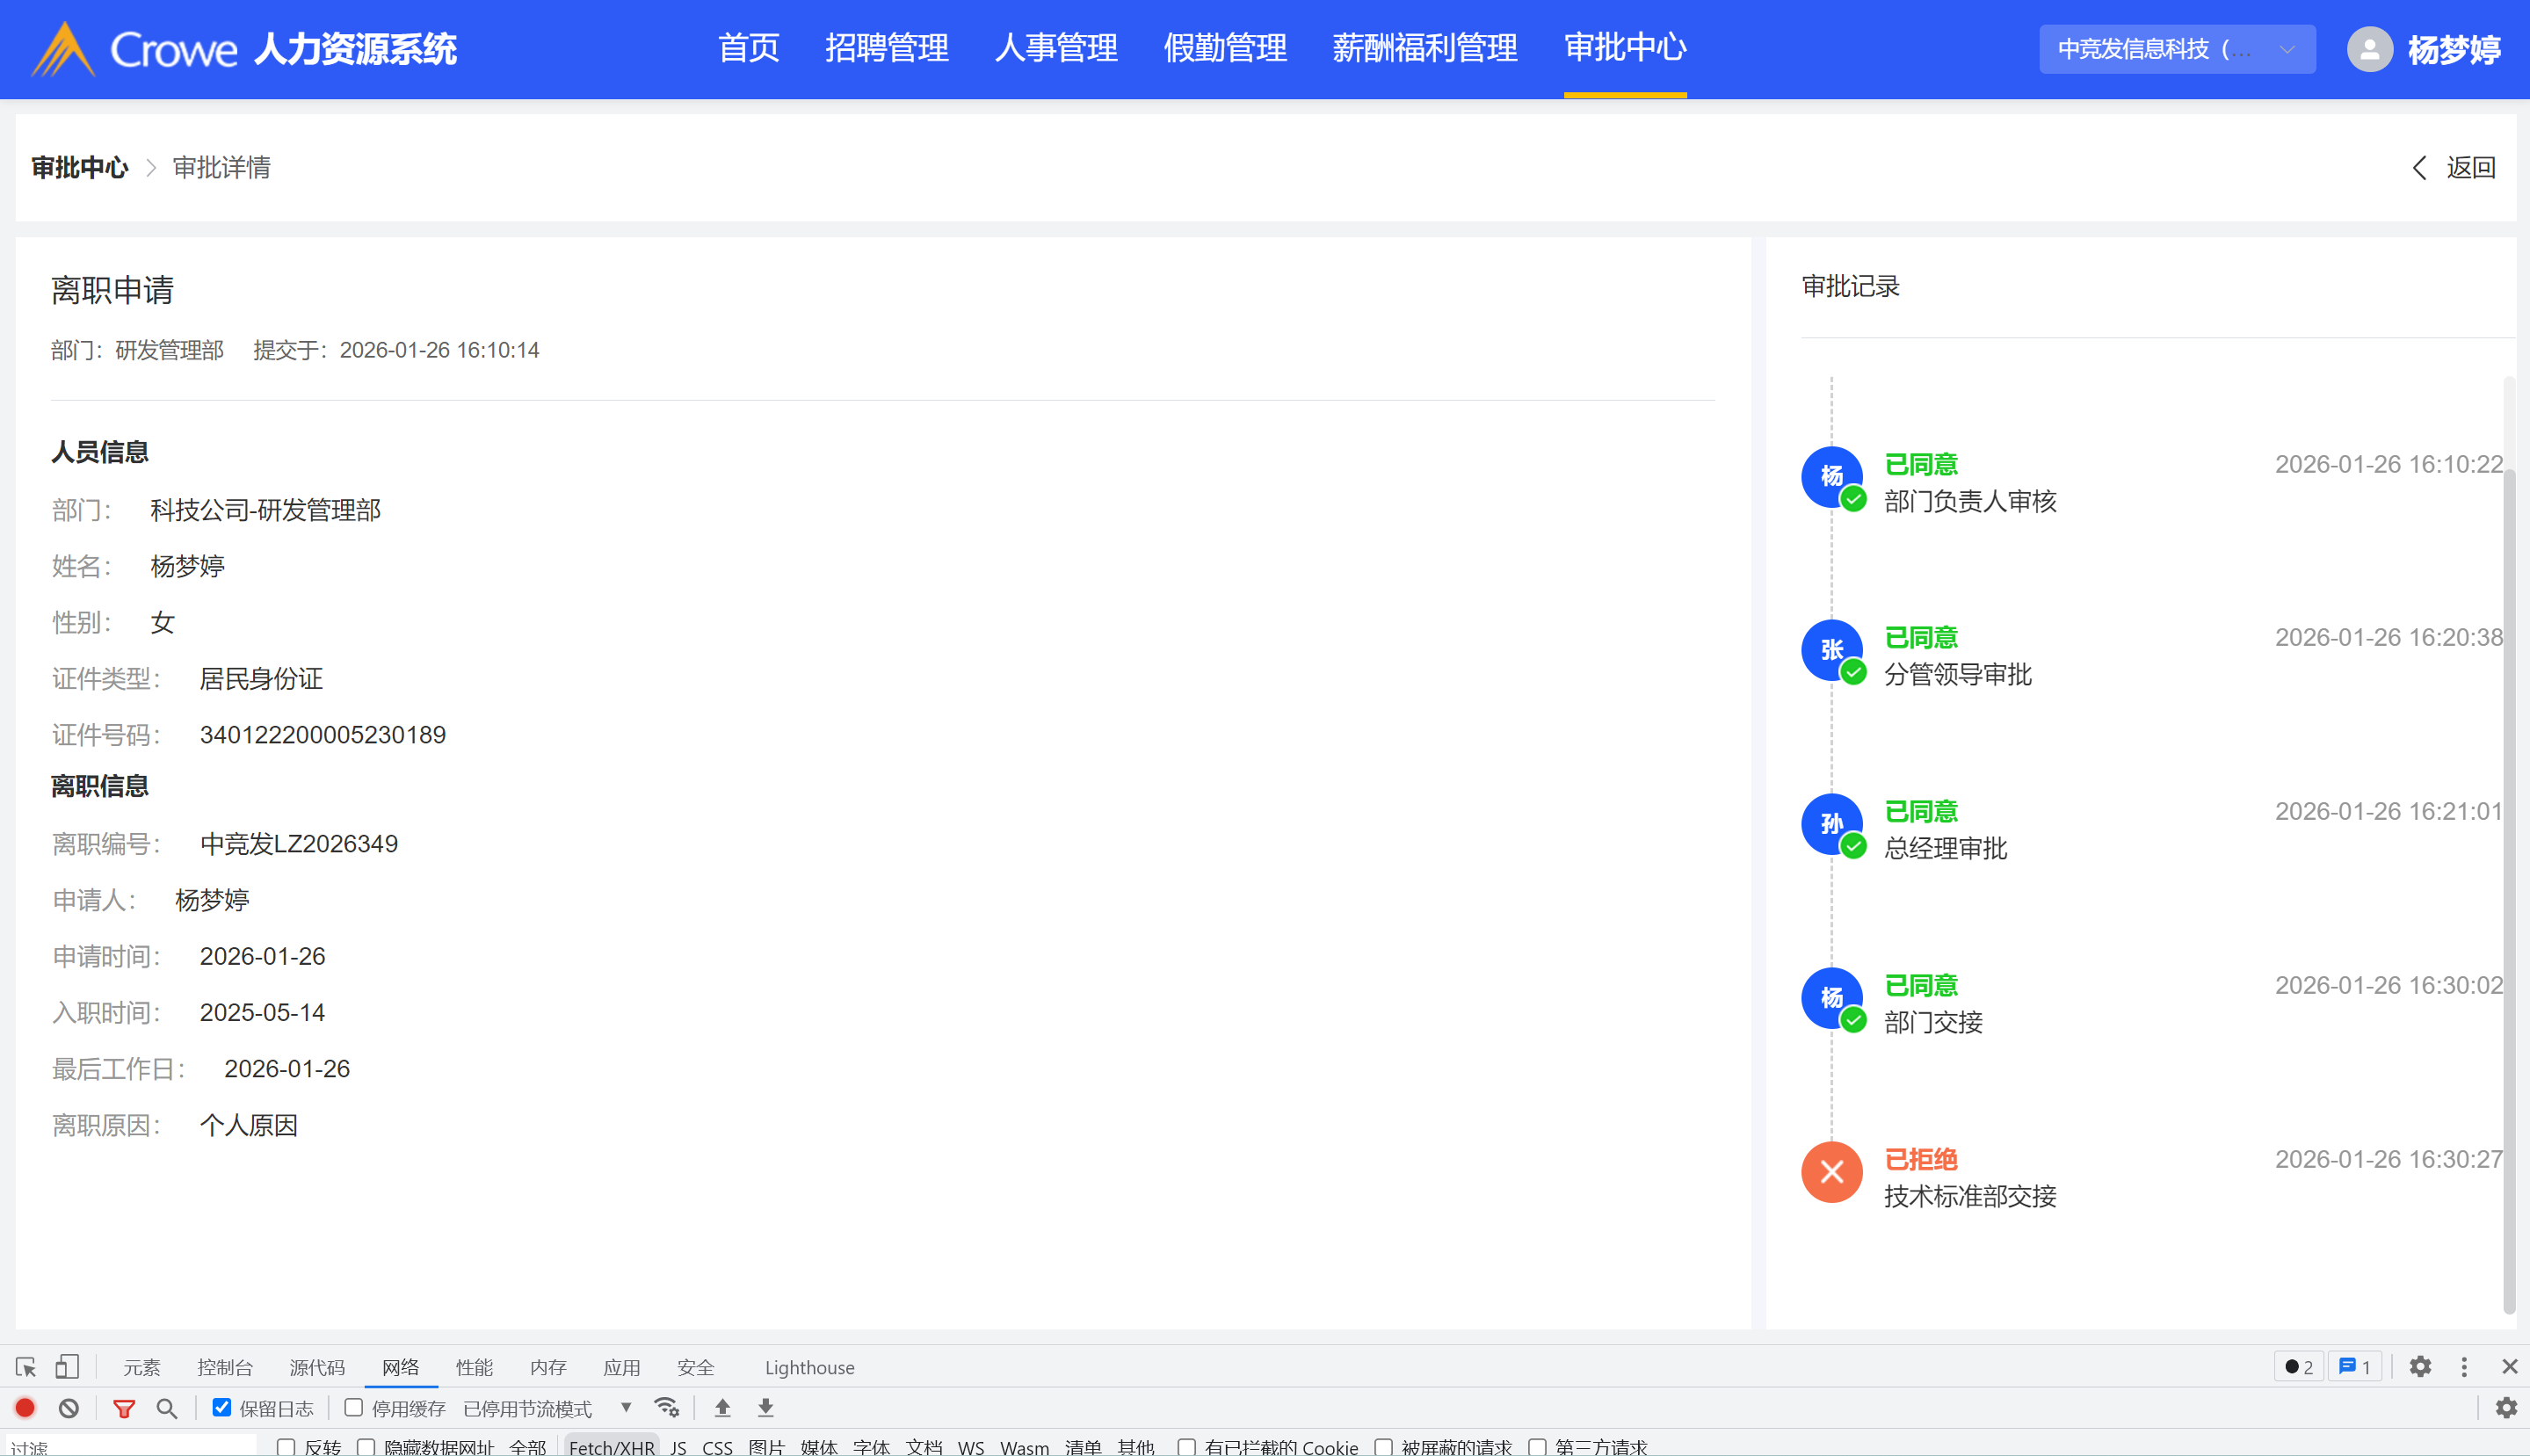Open the 已停用节流模式 throttling dropdown
2530x1456 pixels.
pyautogui.click(x=546, y=1408)
